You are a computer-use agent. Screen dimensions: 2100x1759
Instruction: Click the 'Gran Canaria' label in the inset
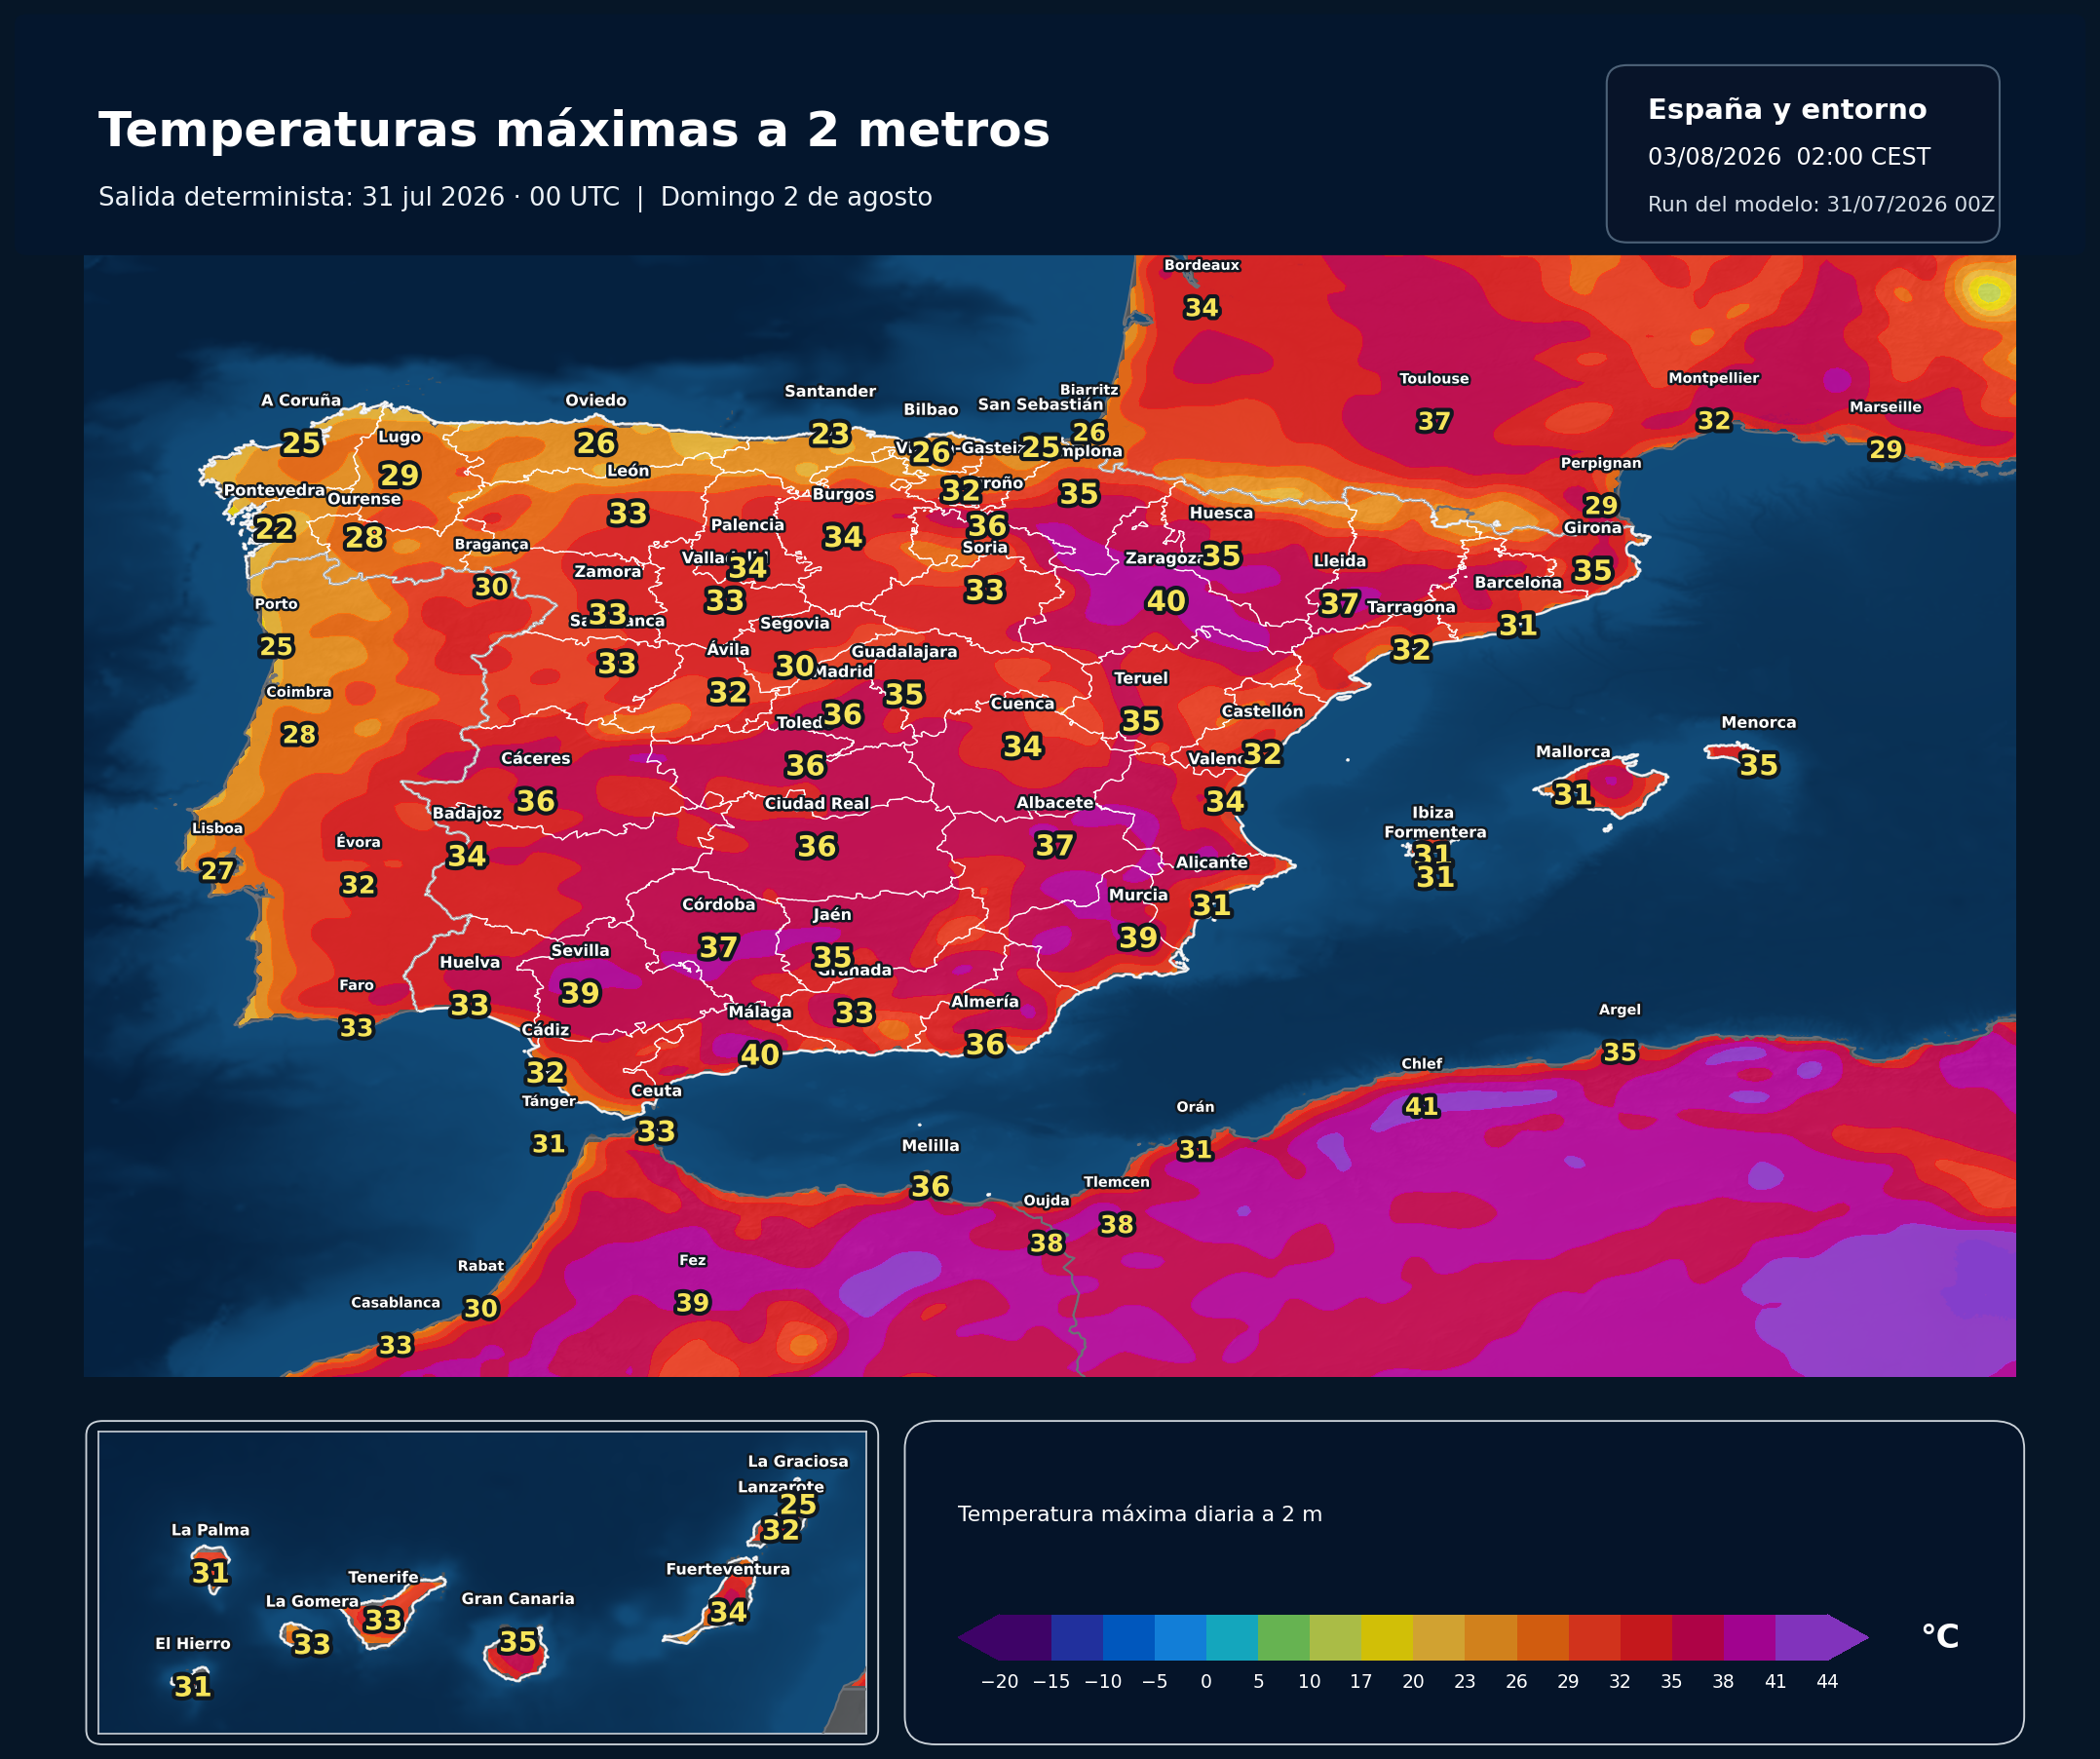[518, 1599]
